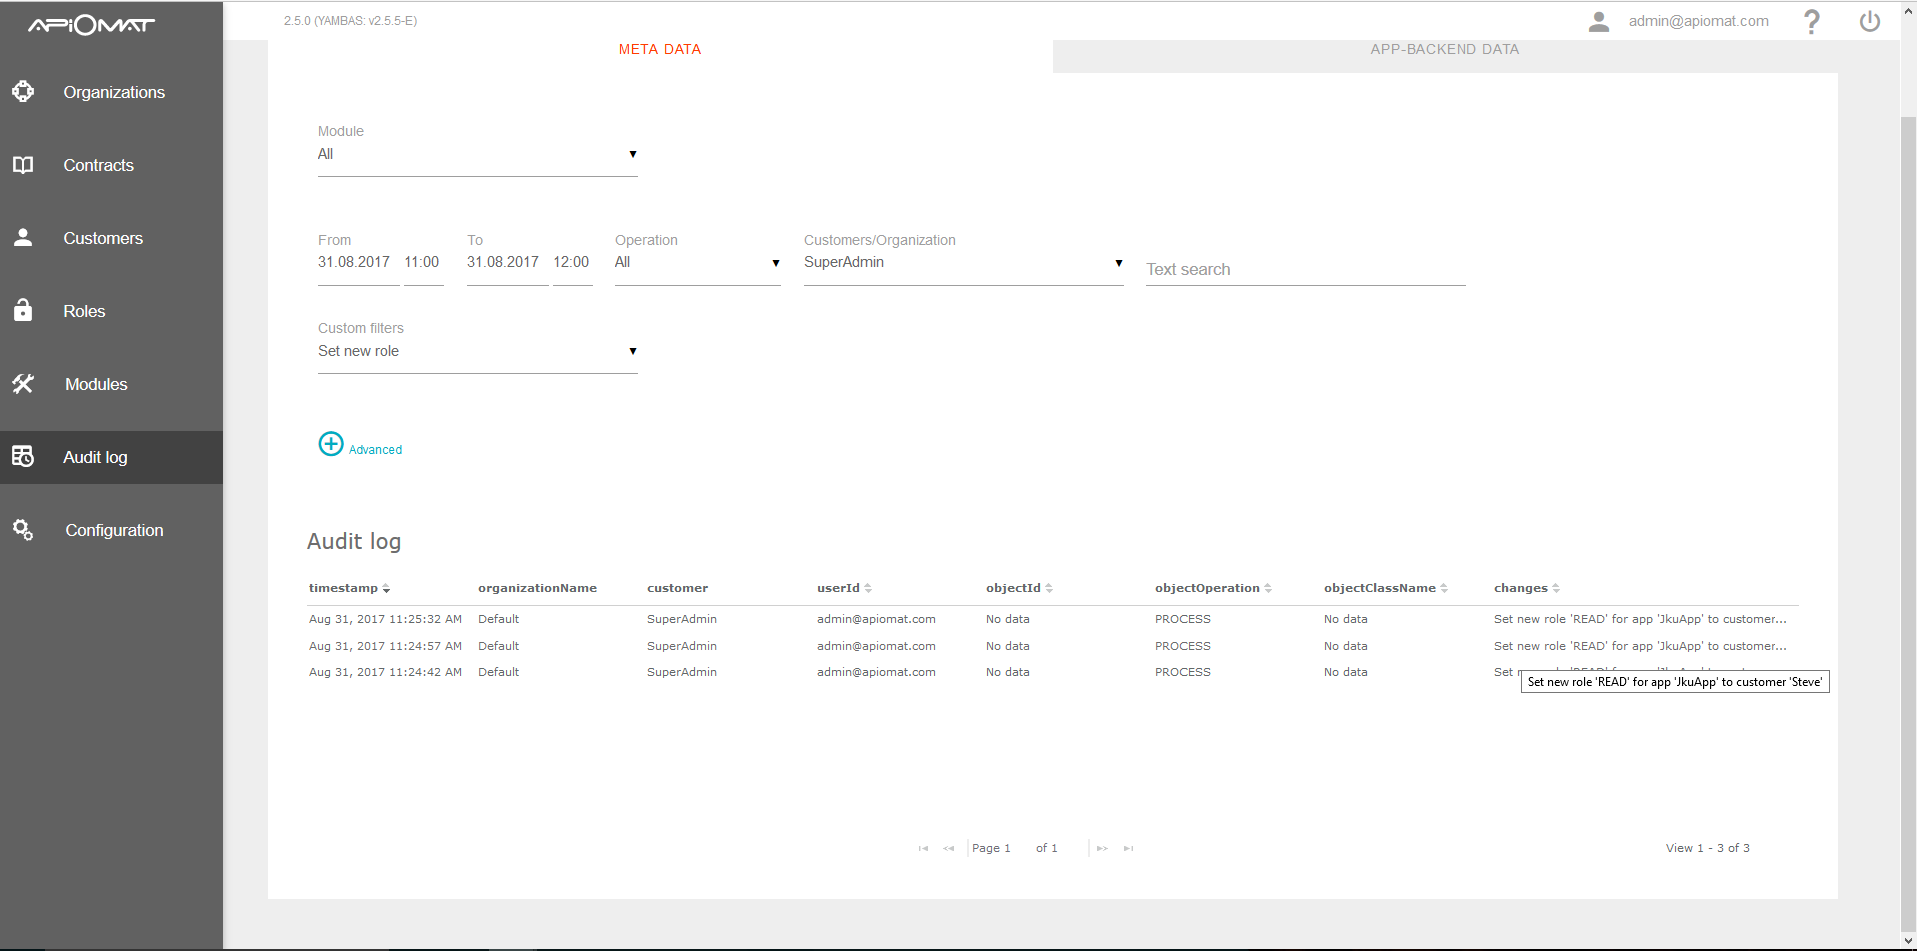Screen dimensions: 1917x951
Task: Open help via question mark icon
Action: coord(1811,22)
